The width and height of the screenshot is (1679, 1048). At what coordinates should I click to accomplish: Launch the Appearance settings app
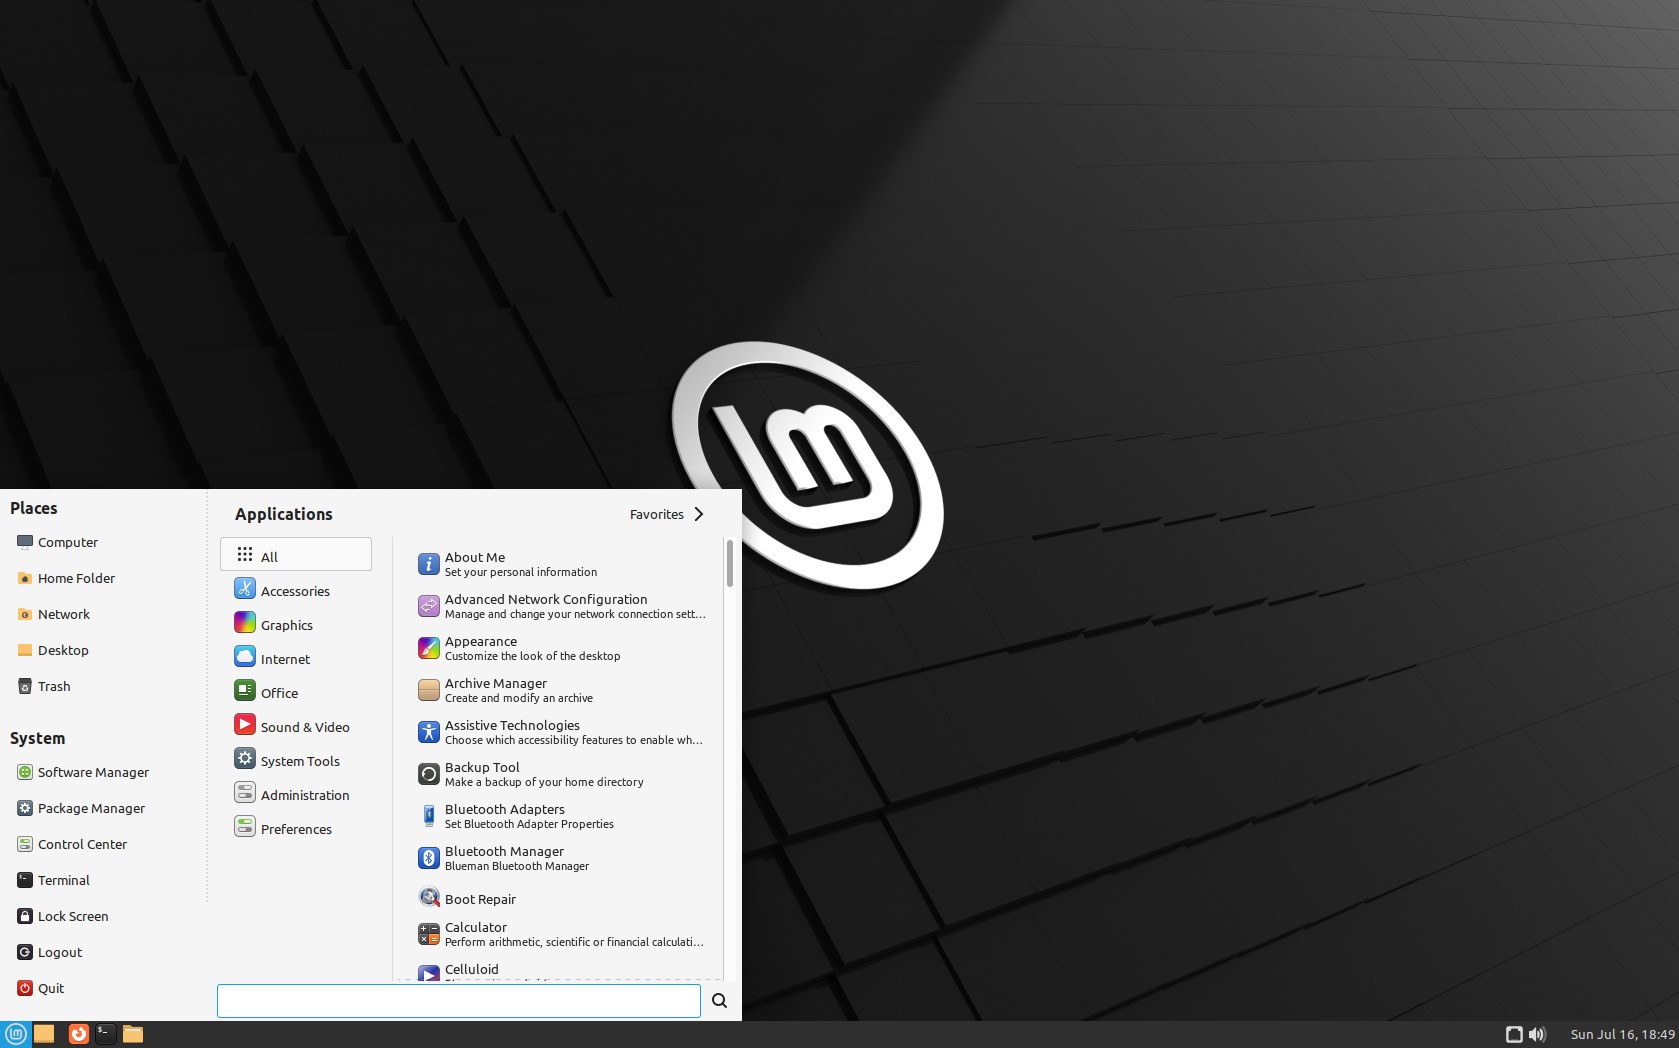562,648
